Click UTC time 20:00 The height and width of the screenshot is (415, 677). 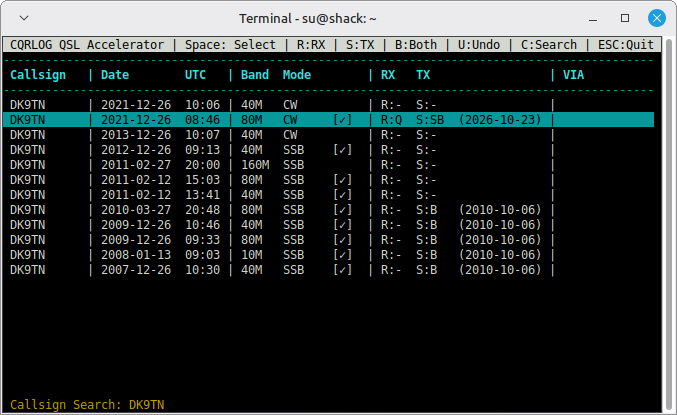(x=202, y=165)
